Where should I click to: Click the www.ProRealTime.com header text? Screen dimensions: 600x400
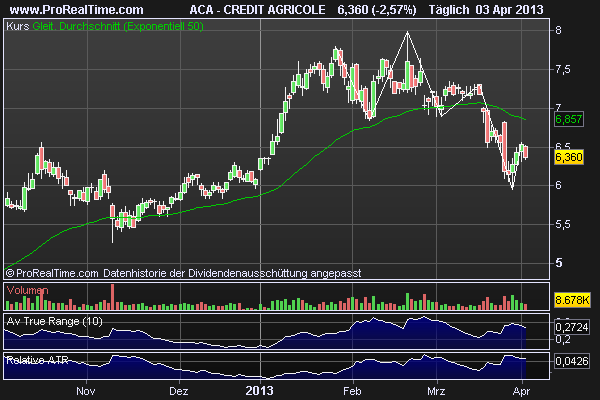77,10
